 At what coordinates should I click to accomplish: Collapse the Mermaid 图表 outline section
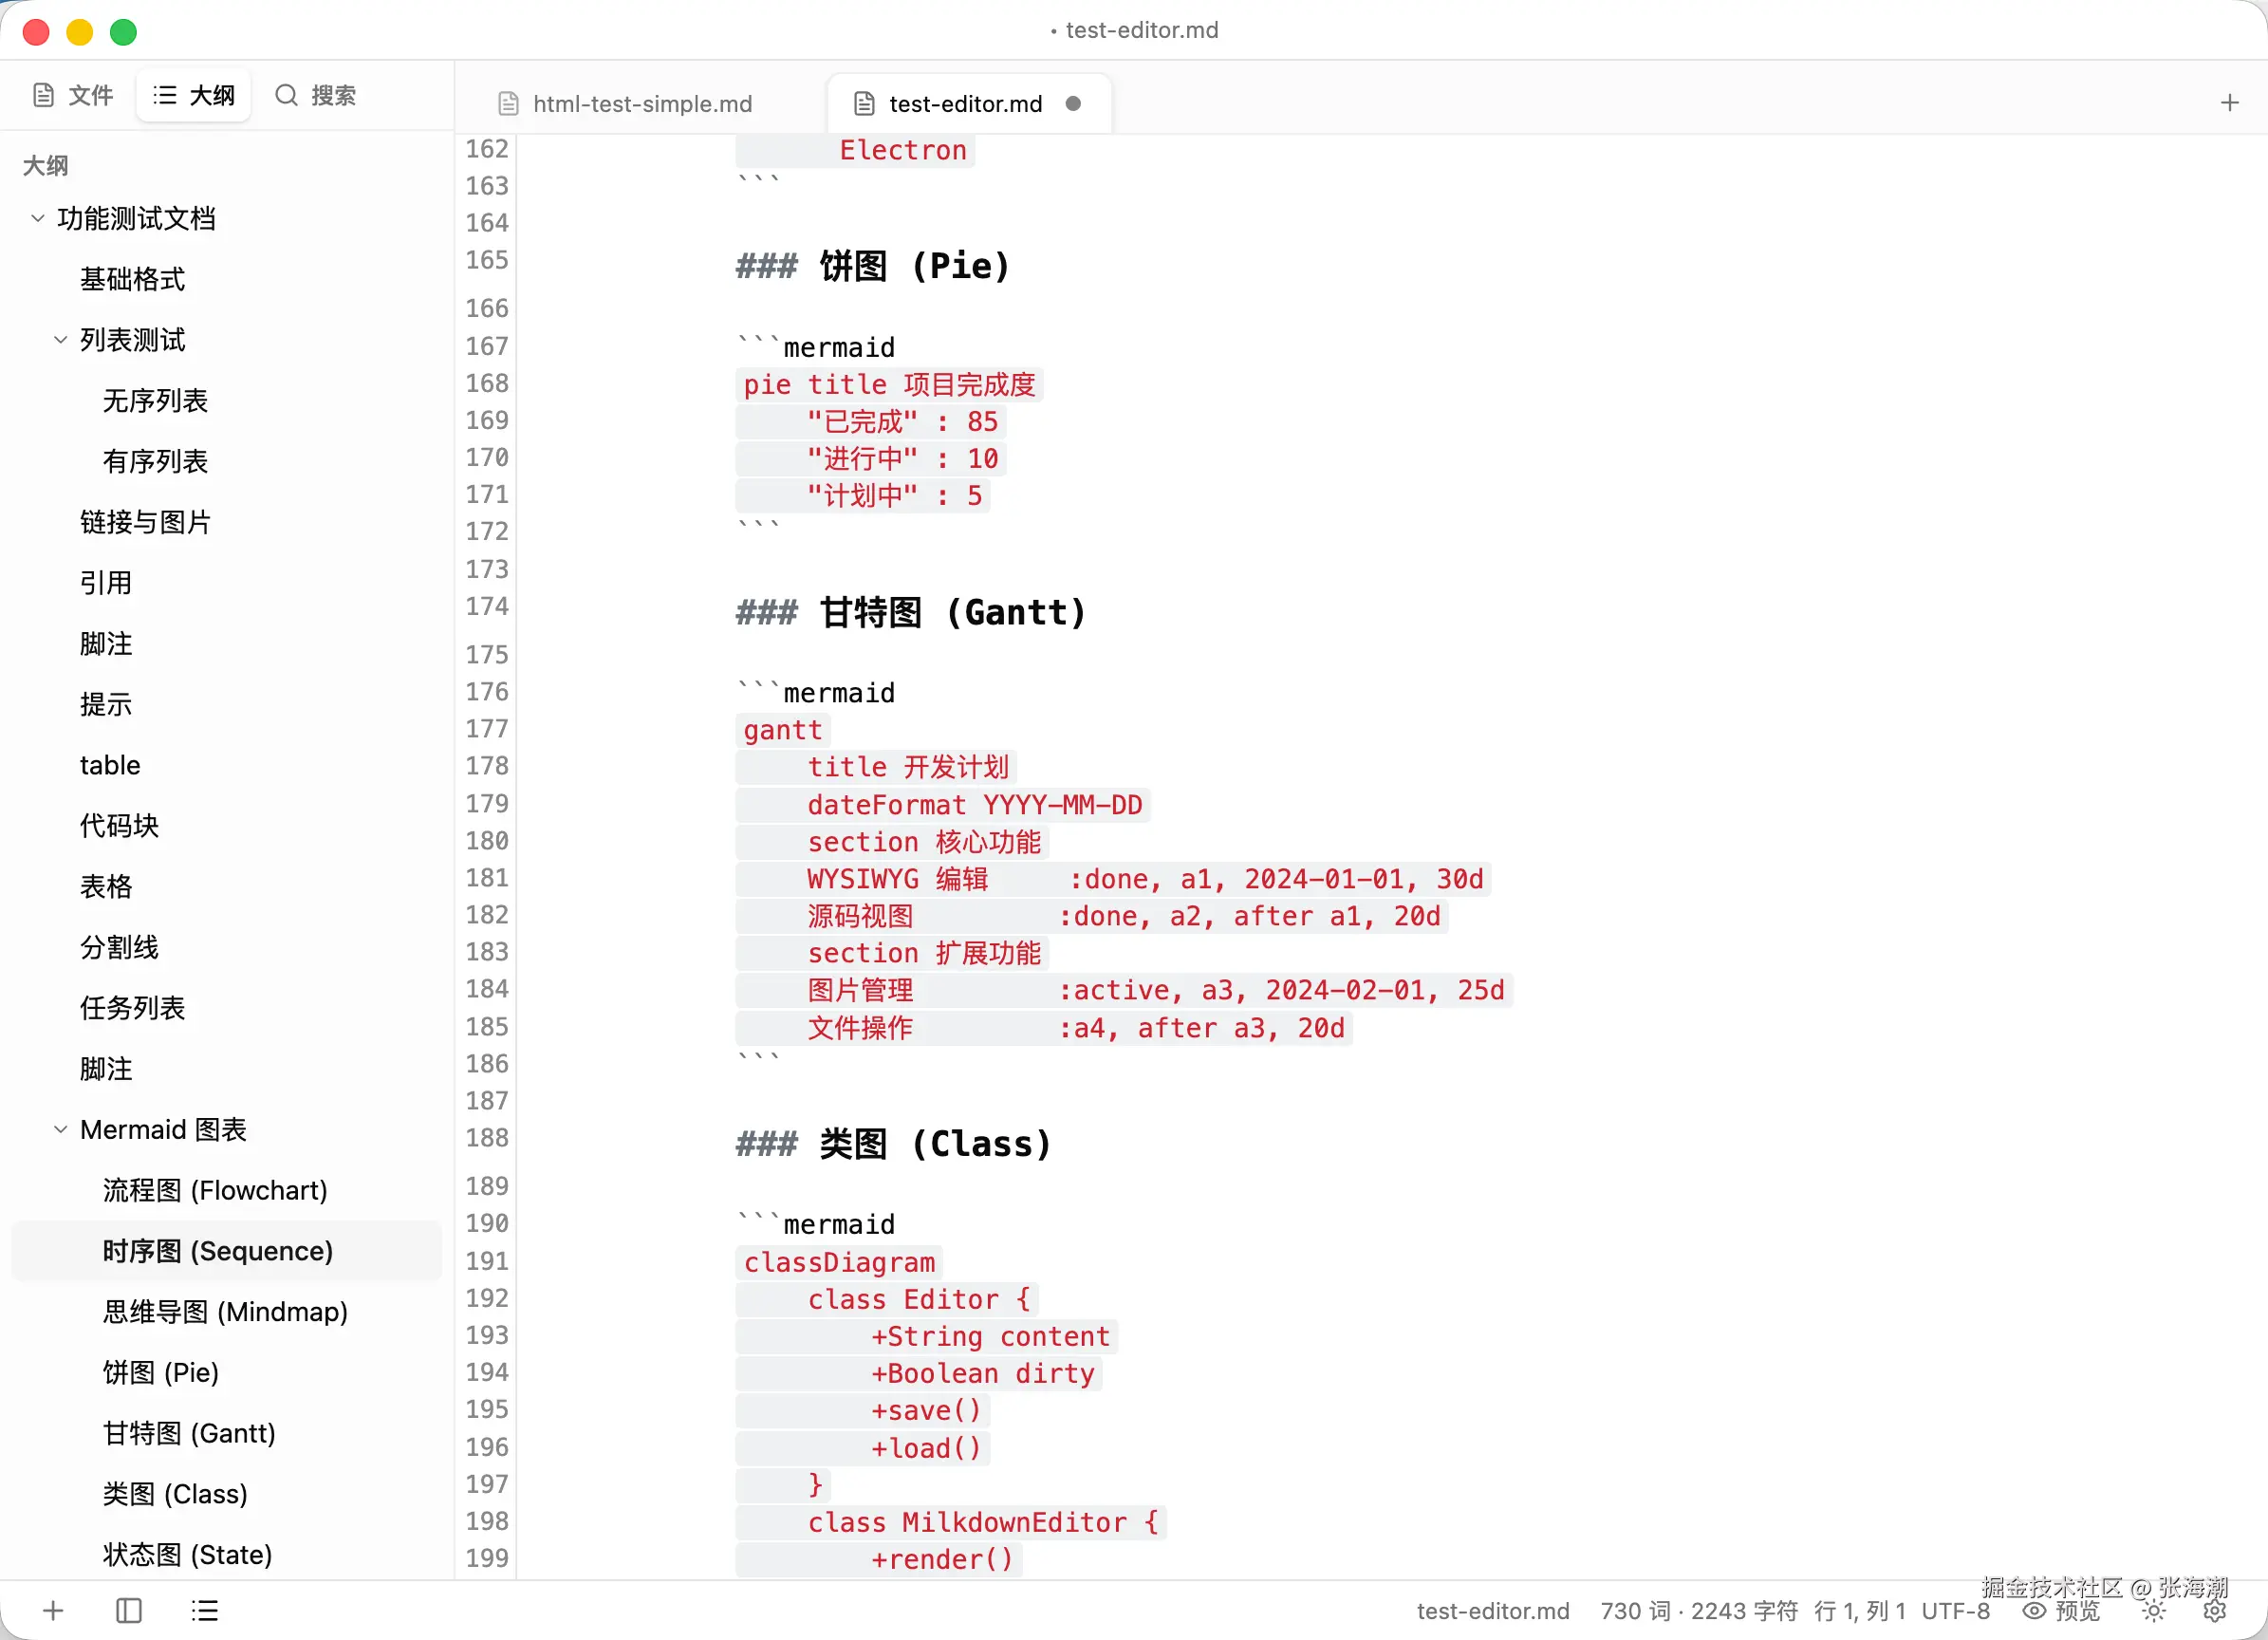(61, 1129)
